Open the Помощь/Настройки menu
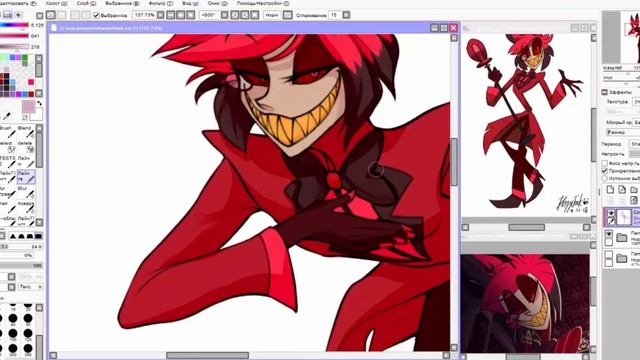The image size is (640, 360). pyautogui.click(x=263, y=3)
